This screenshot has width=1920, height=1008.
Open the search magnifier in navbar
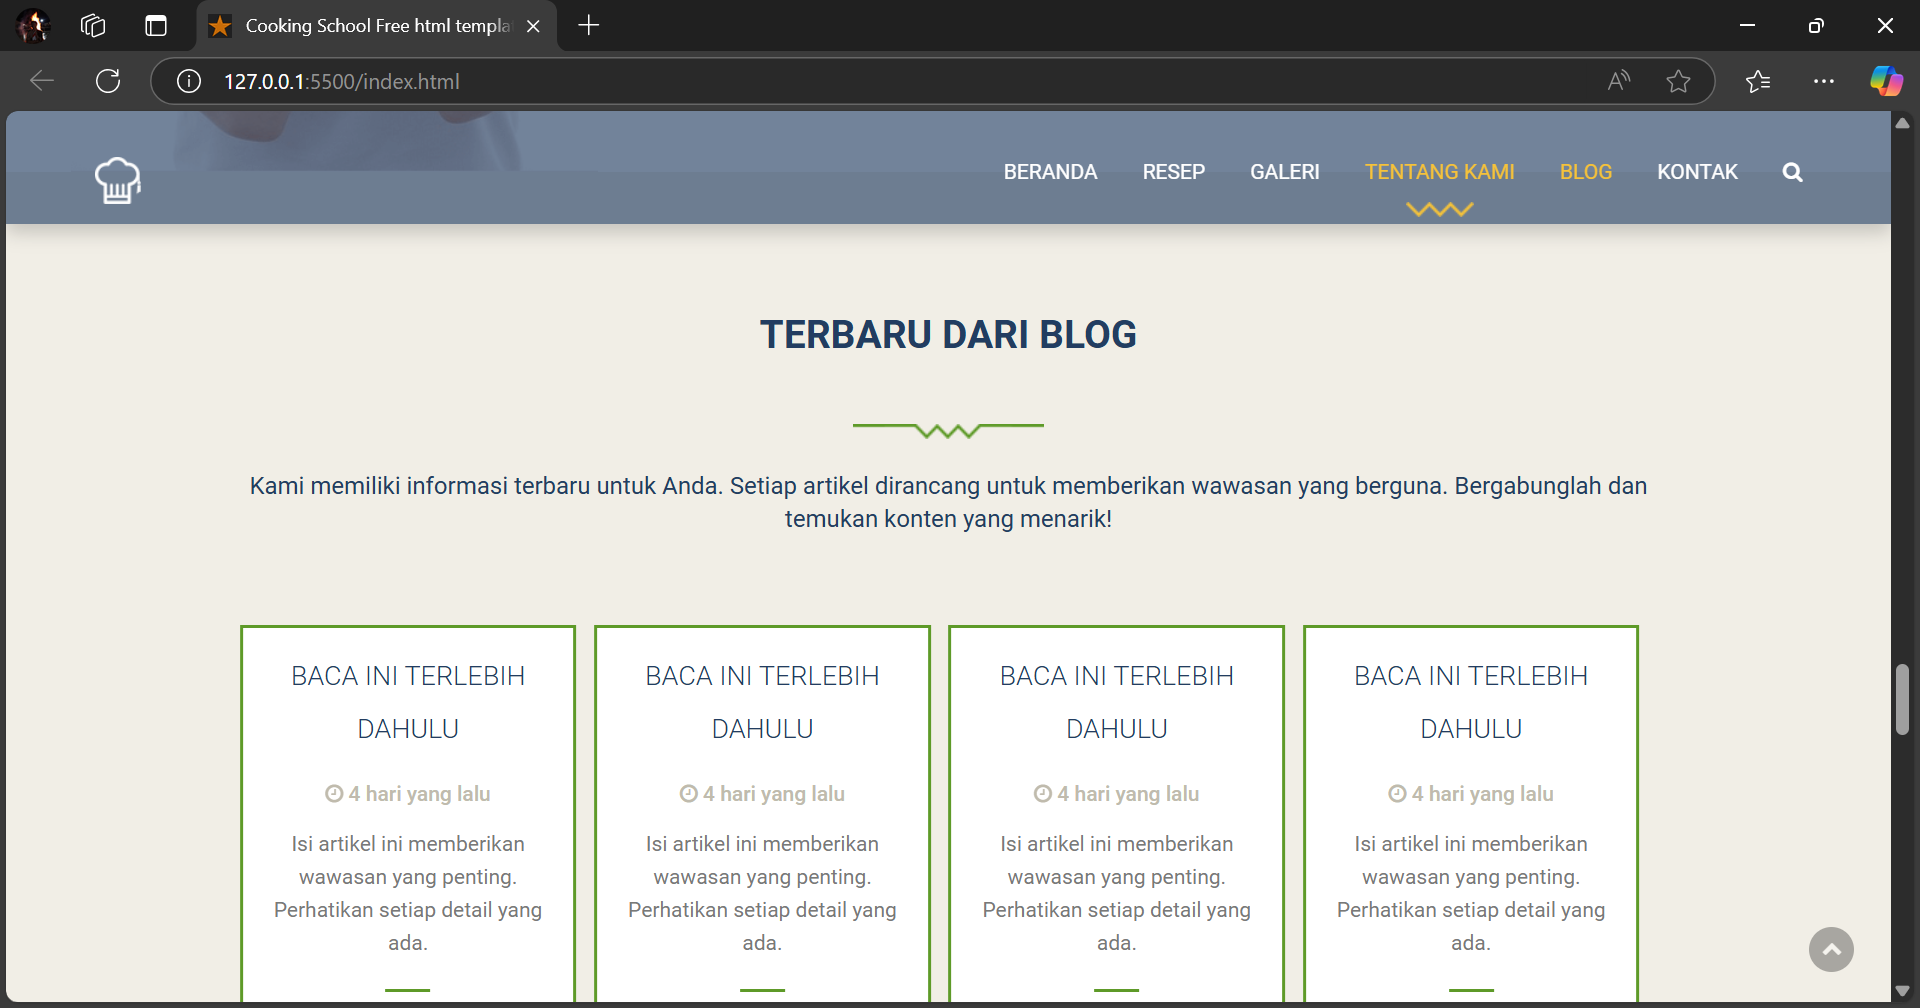tap(1792, 172)
